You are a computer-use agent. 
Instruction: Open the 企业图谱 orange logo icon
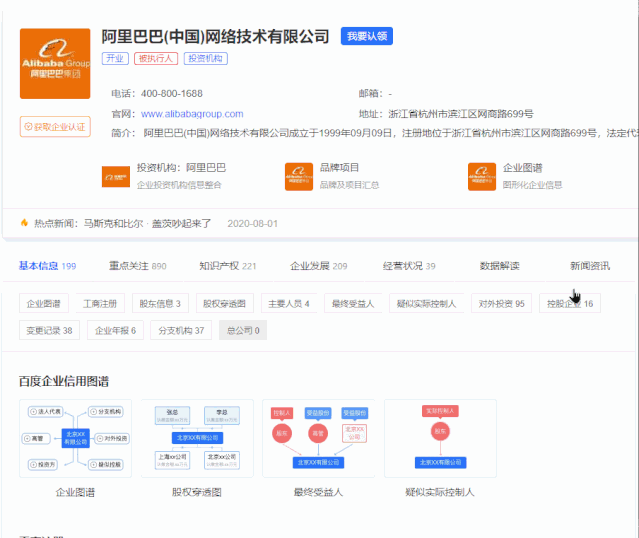click(482, 176)
